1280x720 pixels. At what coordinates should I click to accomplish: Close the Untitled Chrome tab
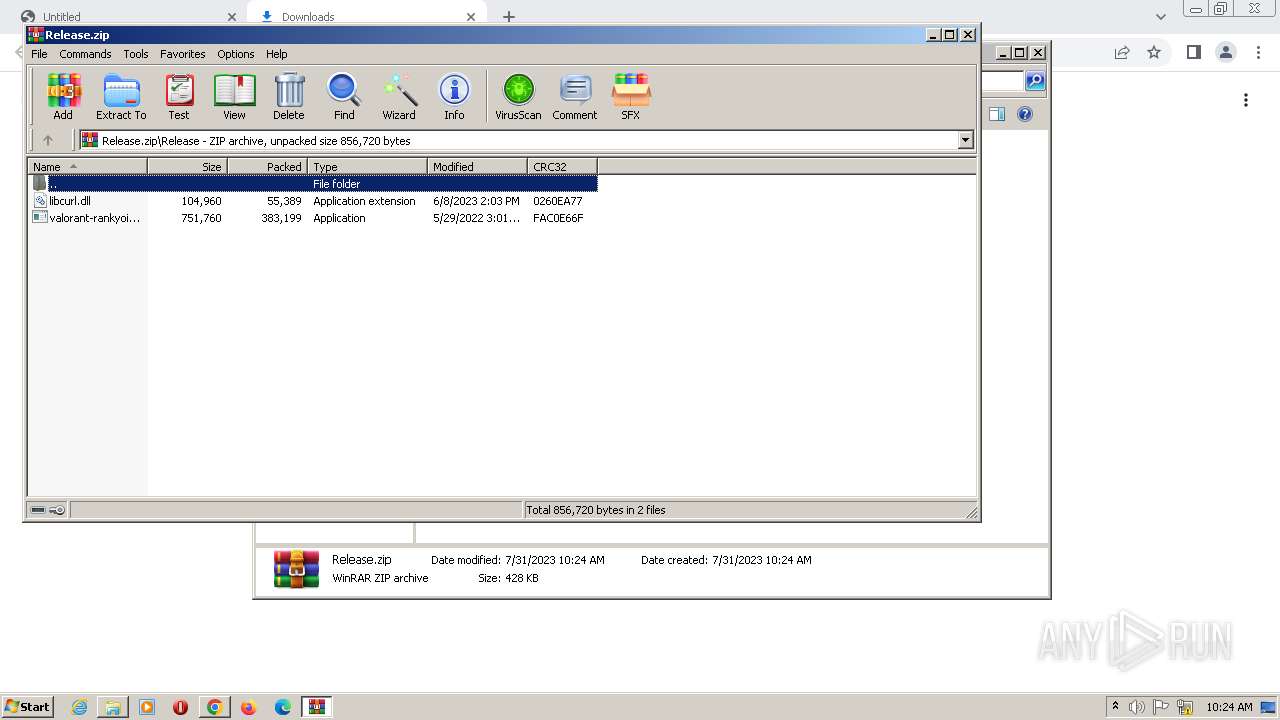(x=231, y=17)
